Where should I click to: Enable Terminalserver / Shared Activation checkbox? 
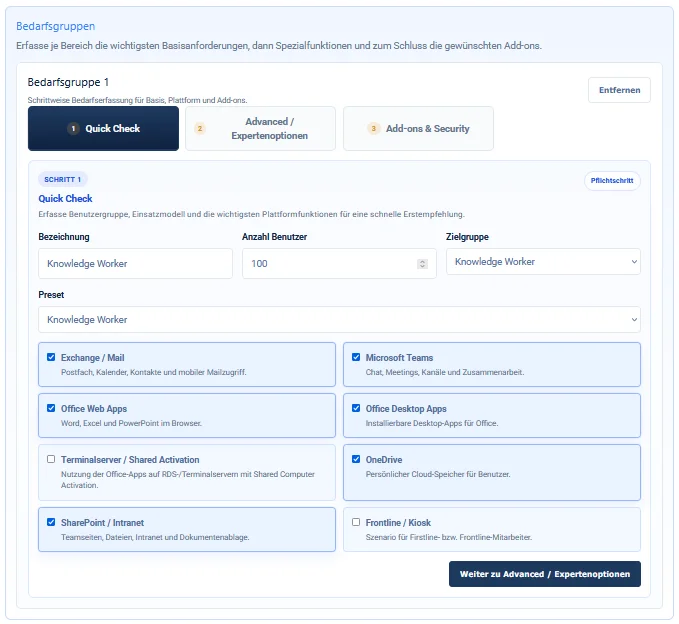pyautogui.click(x=51, y=459)
